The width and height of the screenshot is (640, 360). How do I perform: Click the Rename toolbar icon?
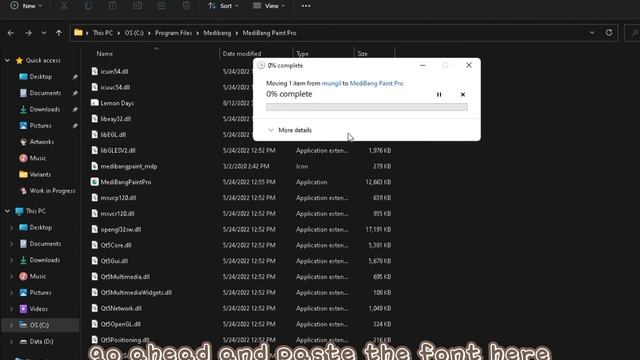click(138, 6)
